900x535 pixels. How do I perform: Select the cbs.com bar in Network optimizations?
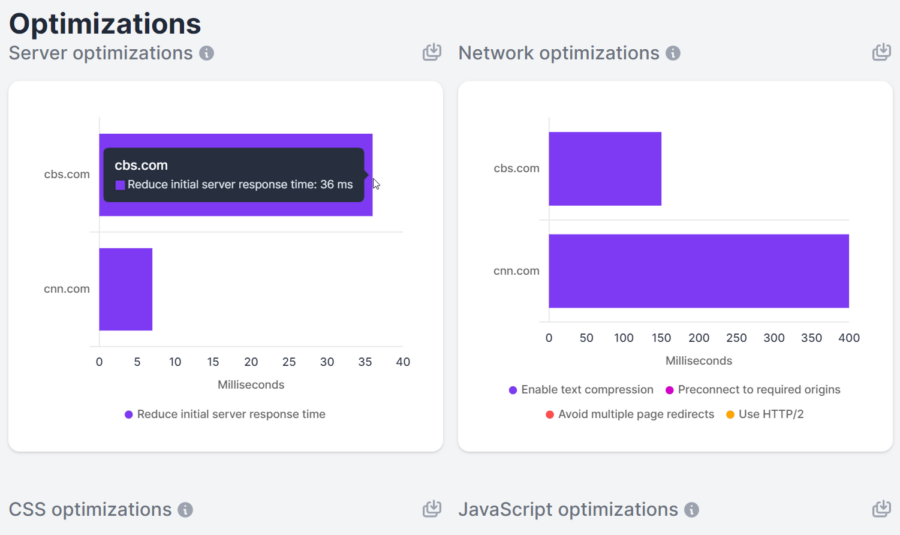(605, 169)
